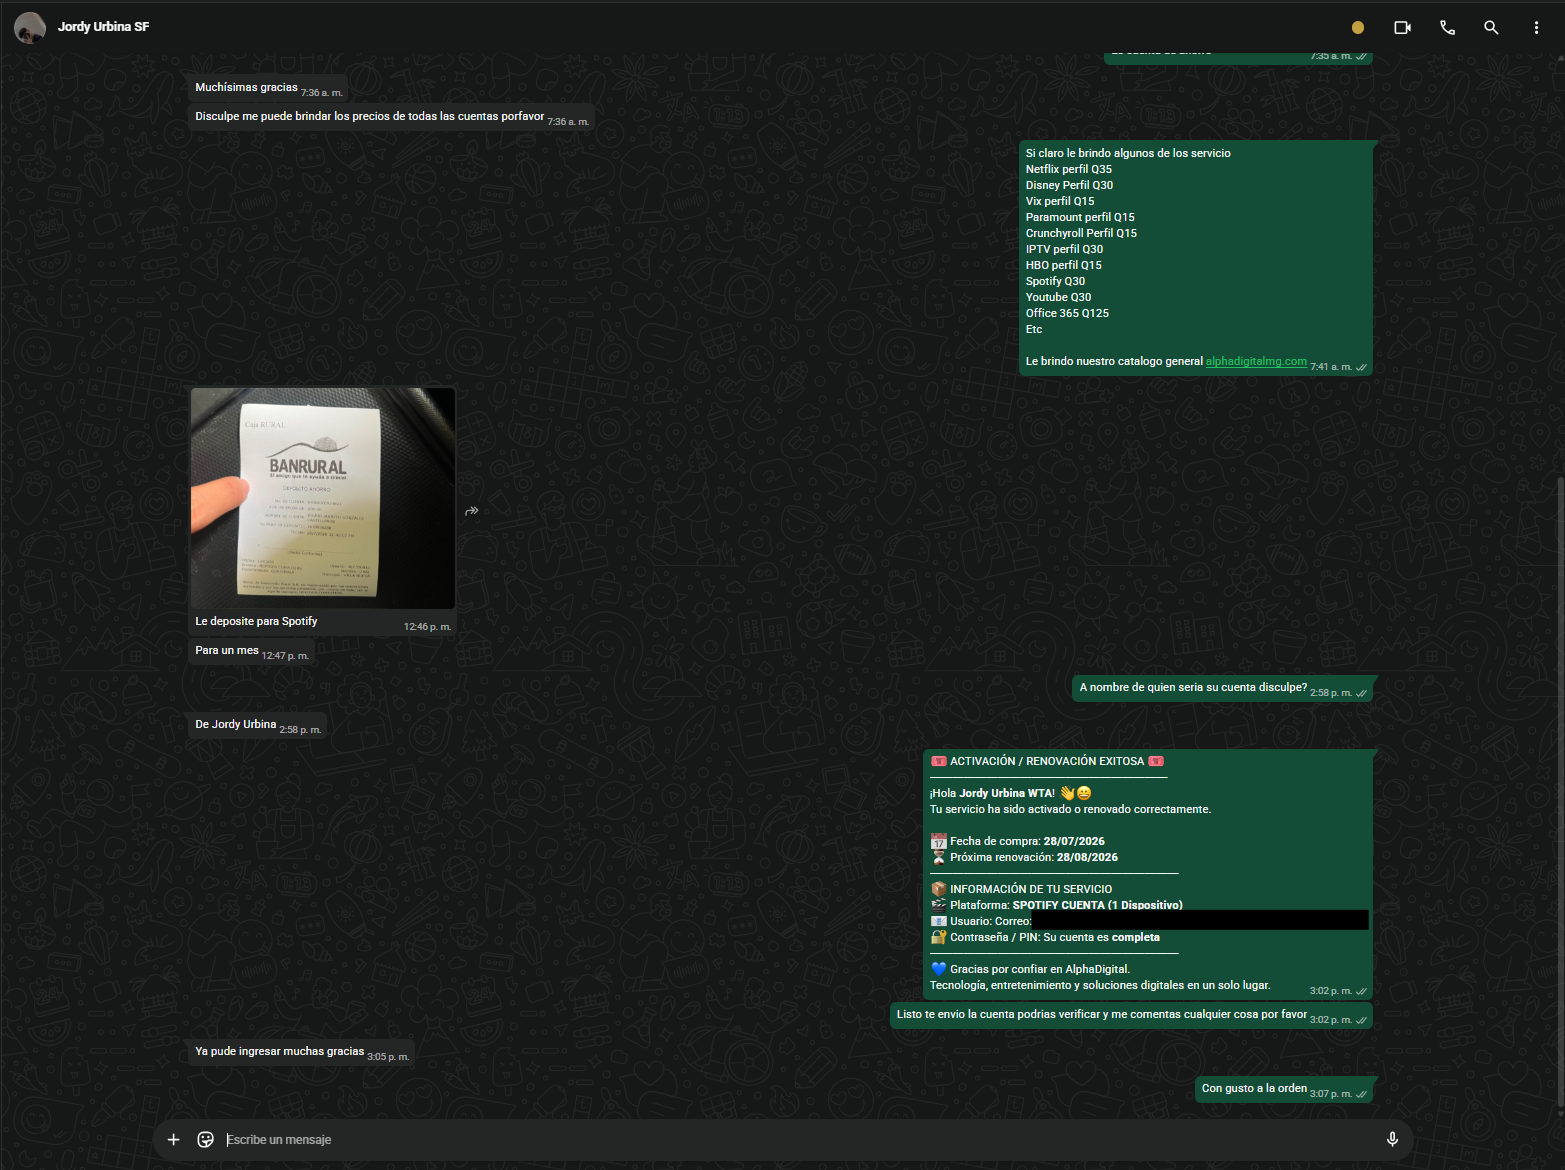This screenshot has height=1170, width=1565.
Task: Click the 'Paramount perfil Q15' price line
Action: [x=1080, y=217]
